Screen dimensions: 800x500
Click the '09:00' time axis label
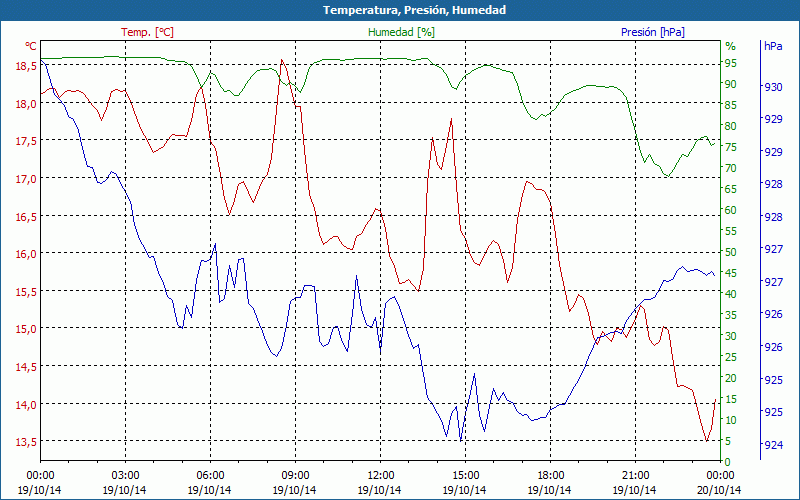point(295,476)
